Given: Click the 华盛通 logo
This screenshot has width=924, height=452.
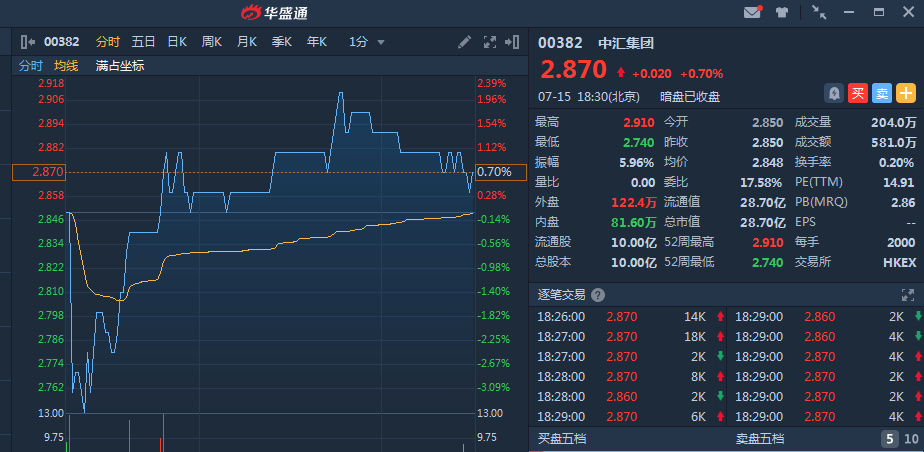Looking at the screenshot, I should [275, 12].
